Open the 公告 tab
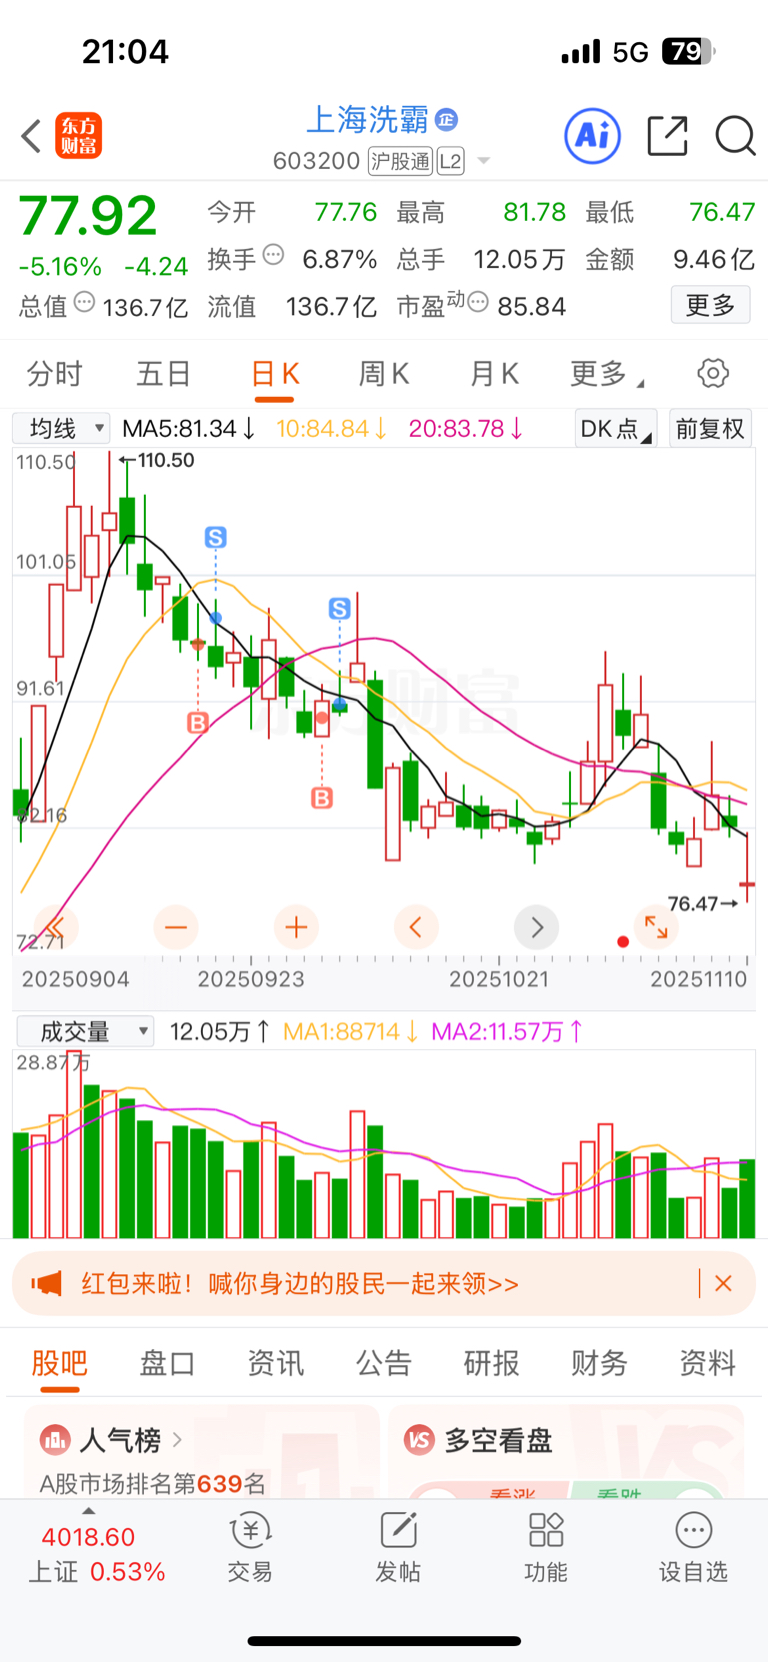768x1663 pixels. [x=383, y=1363]
